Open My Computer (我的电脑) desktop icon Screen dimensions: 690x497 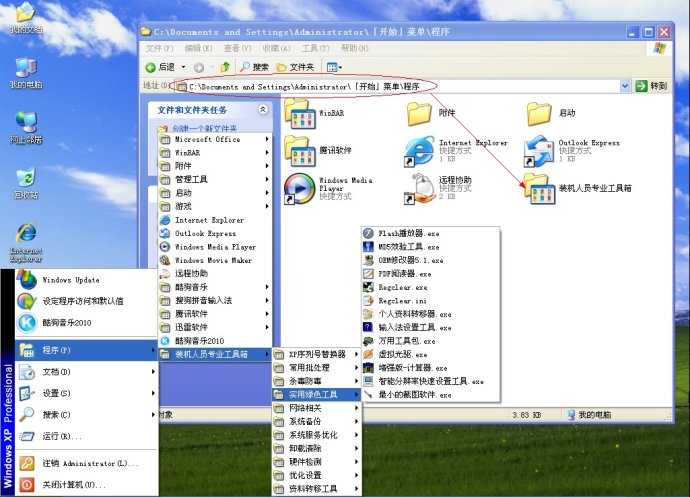pyautogui.click(x=26, y=73)
